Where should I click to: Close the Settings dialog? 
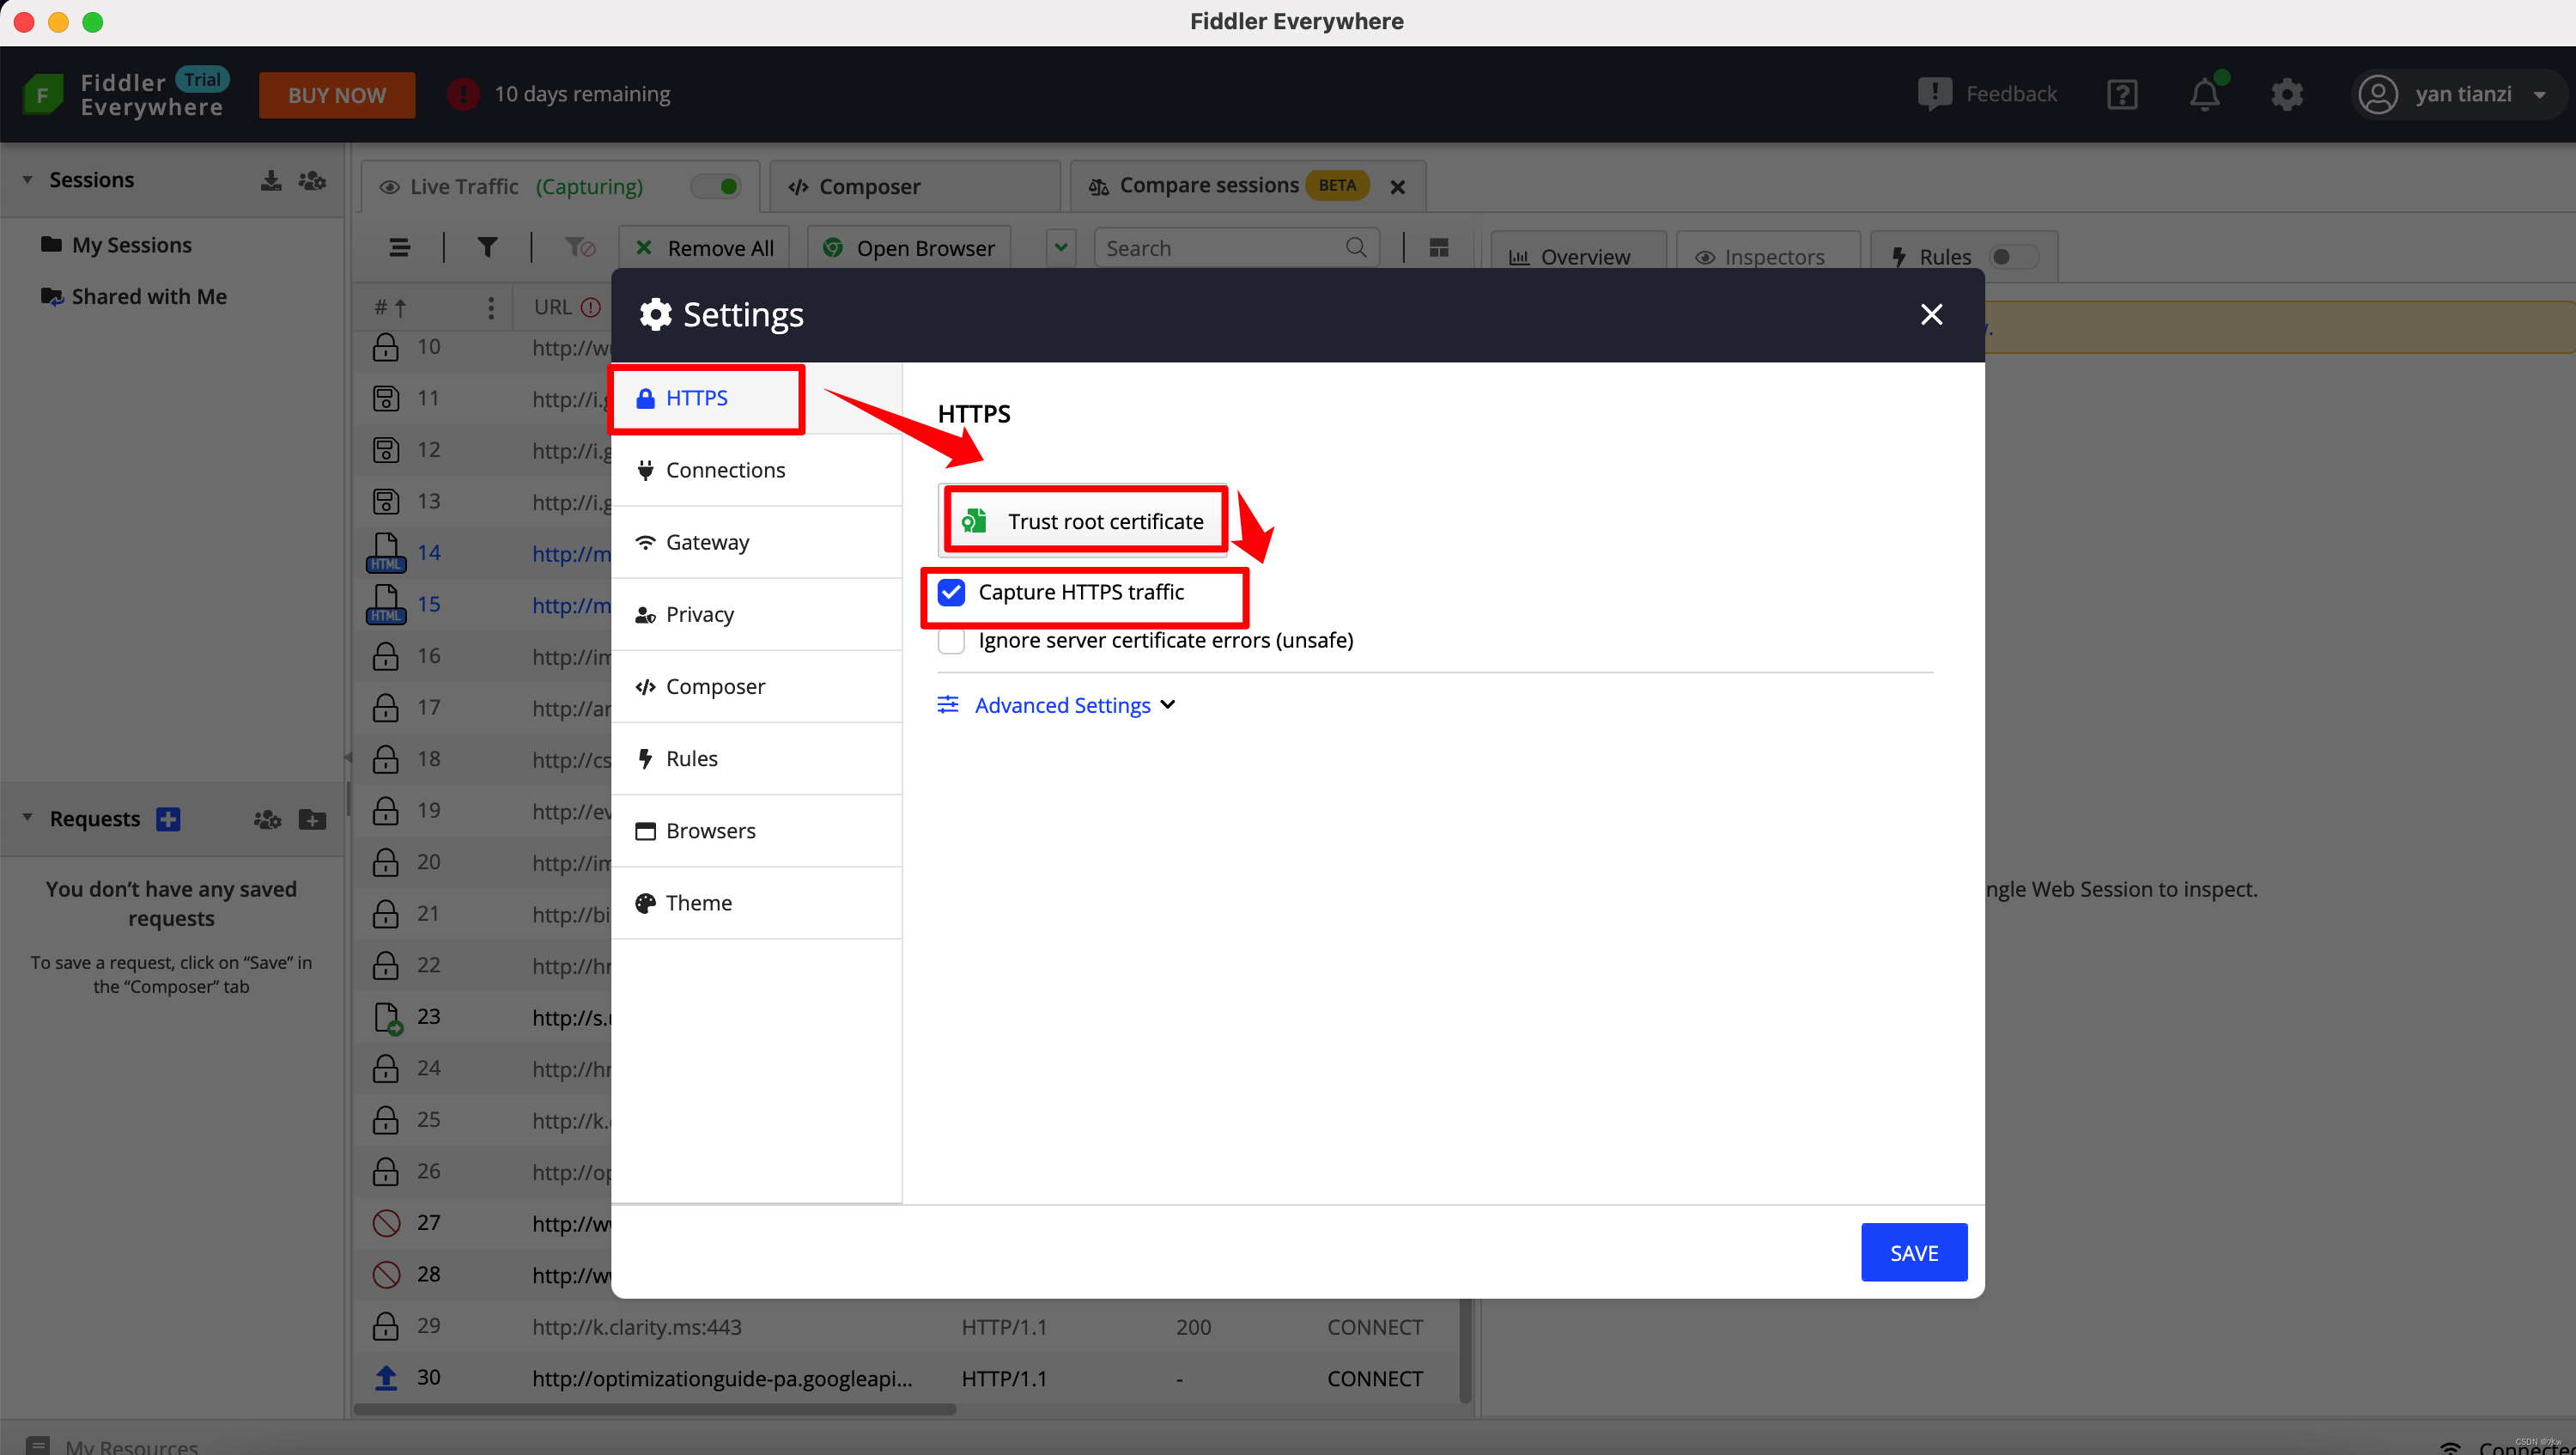(1931, 315)
